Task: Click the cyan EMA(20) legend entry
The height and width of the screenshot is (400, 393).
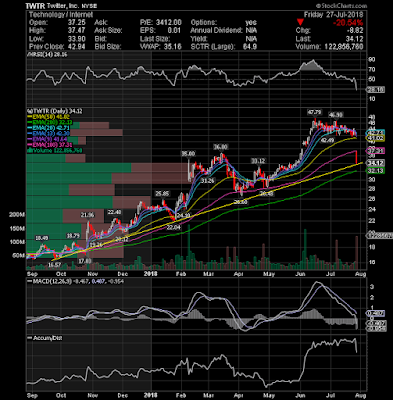Action: pyautogui.click(x=48, y=128)
